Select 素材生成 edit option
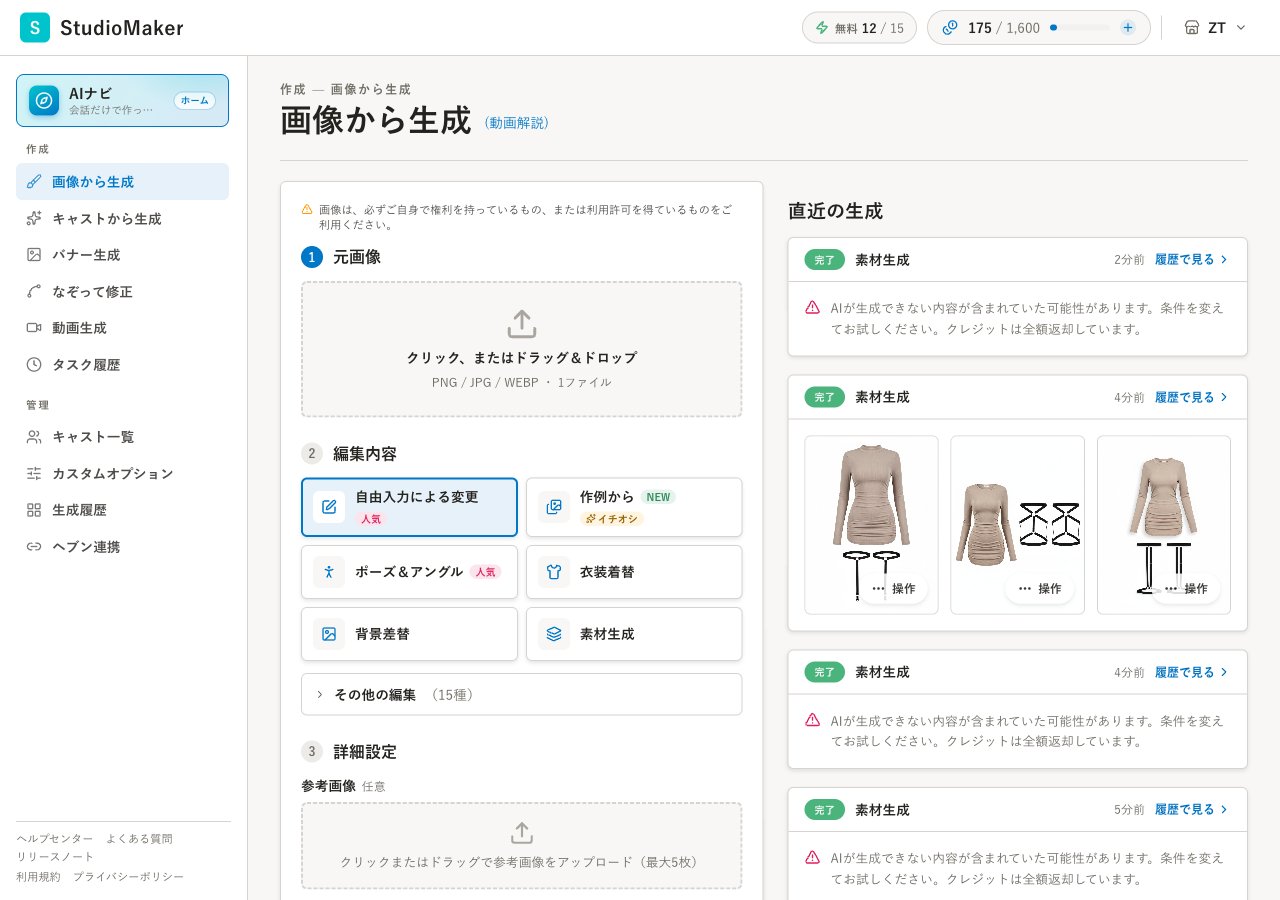 (x=634, y=634)
